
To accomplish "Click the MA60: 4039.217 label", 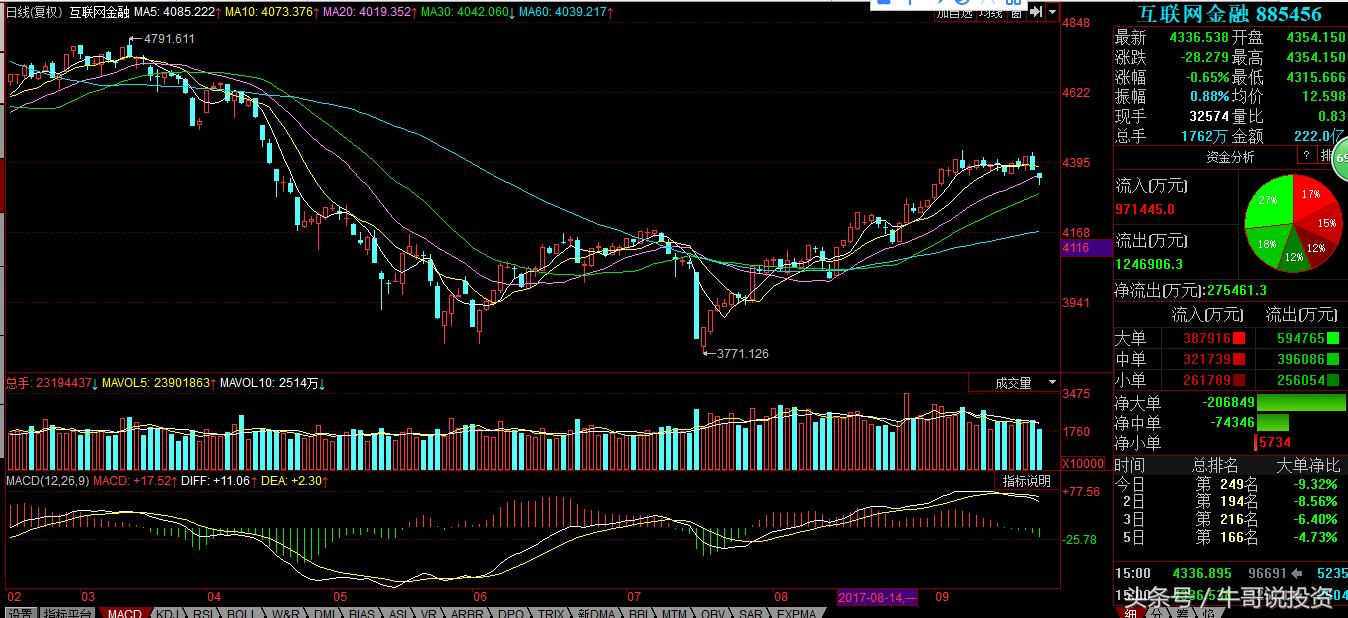I will pyautogui.click(x=565, y=12).
